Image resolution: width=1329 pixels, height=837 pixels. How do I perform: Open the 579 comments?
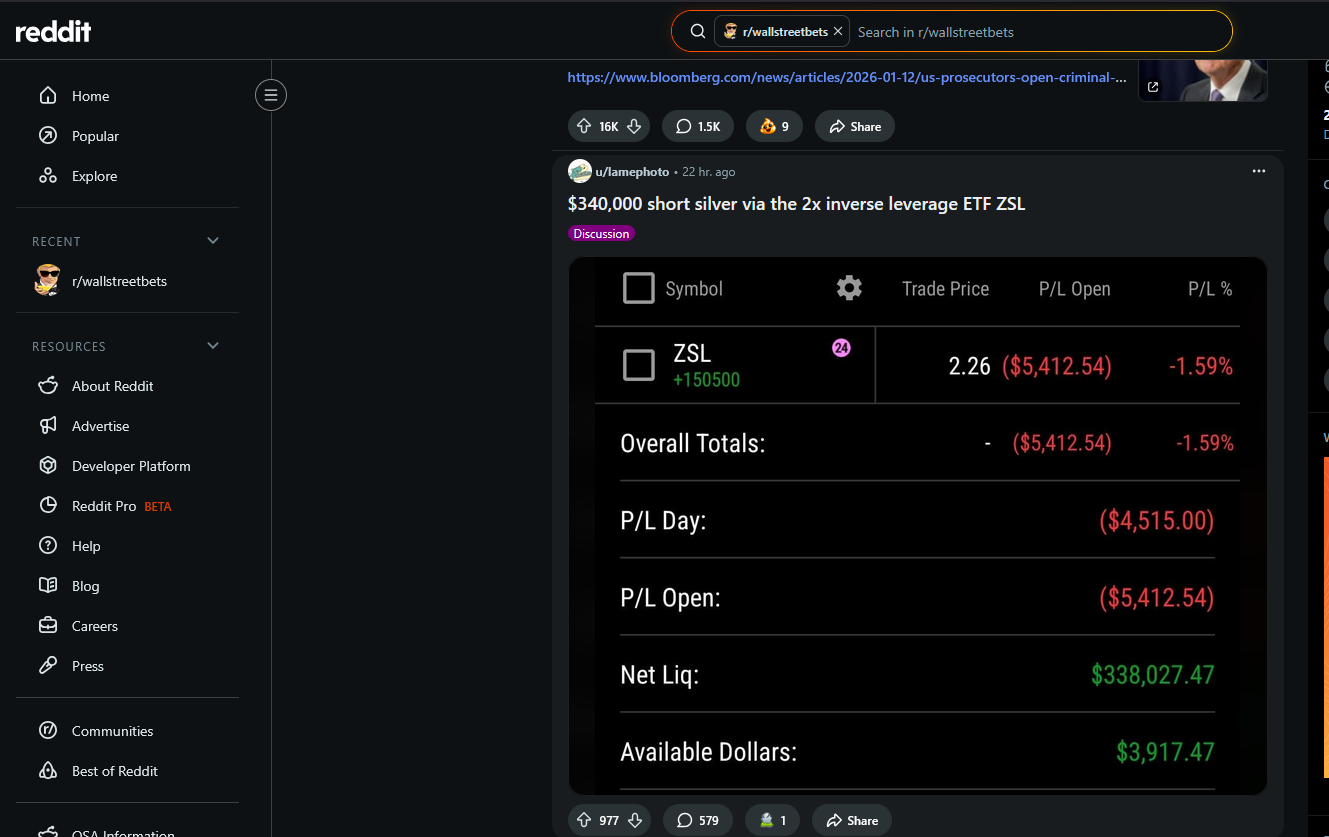click(697, 821)
